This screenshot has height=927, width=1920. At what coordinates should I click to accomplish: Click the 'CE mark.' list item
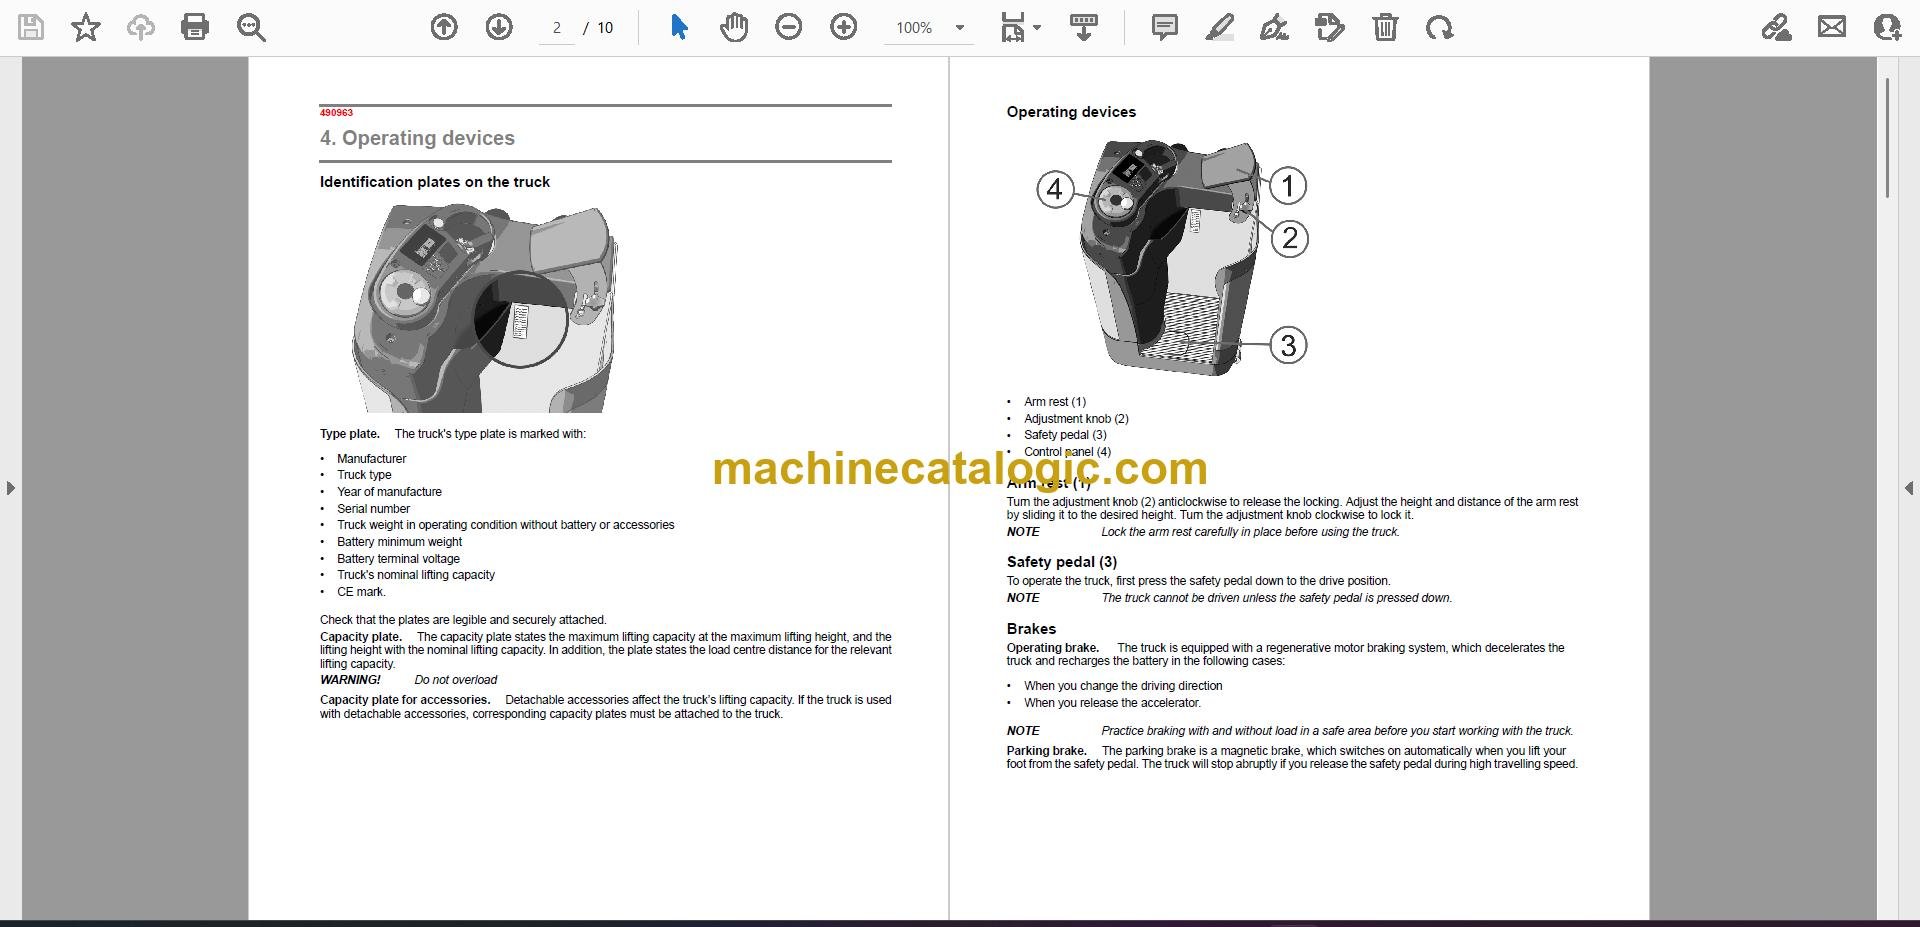[x=361, y=592]
